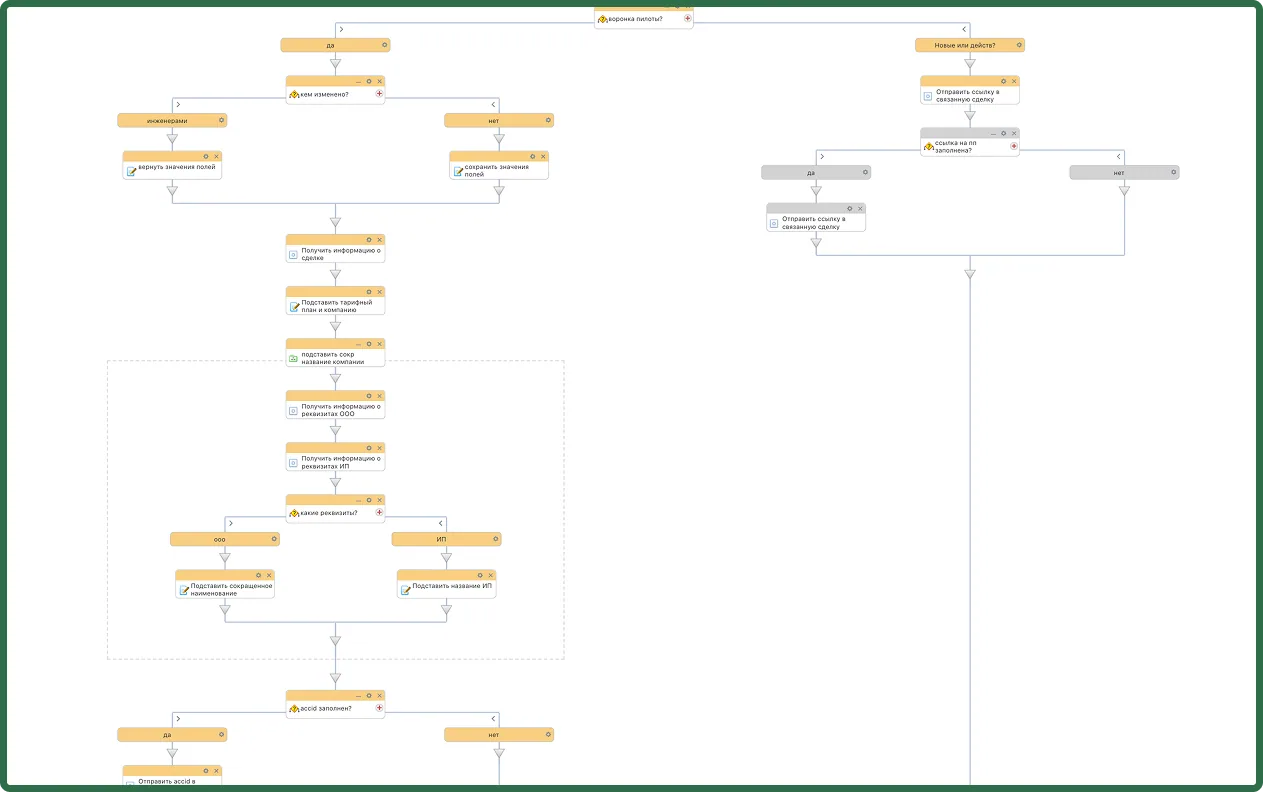Open settings of 'Получить информацию о сделке' activity
This screenshot has height=792, width=1263.
coord(369,240)
